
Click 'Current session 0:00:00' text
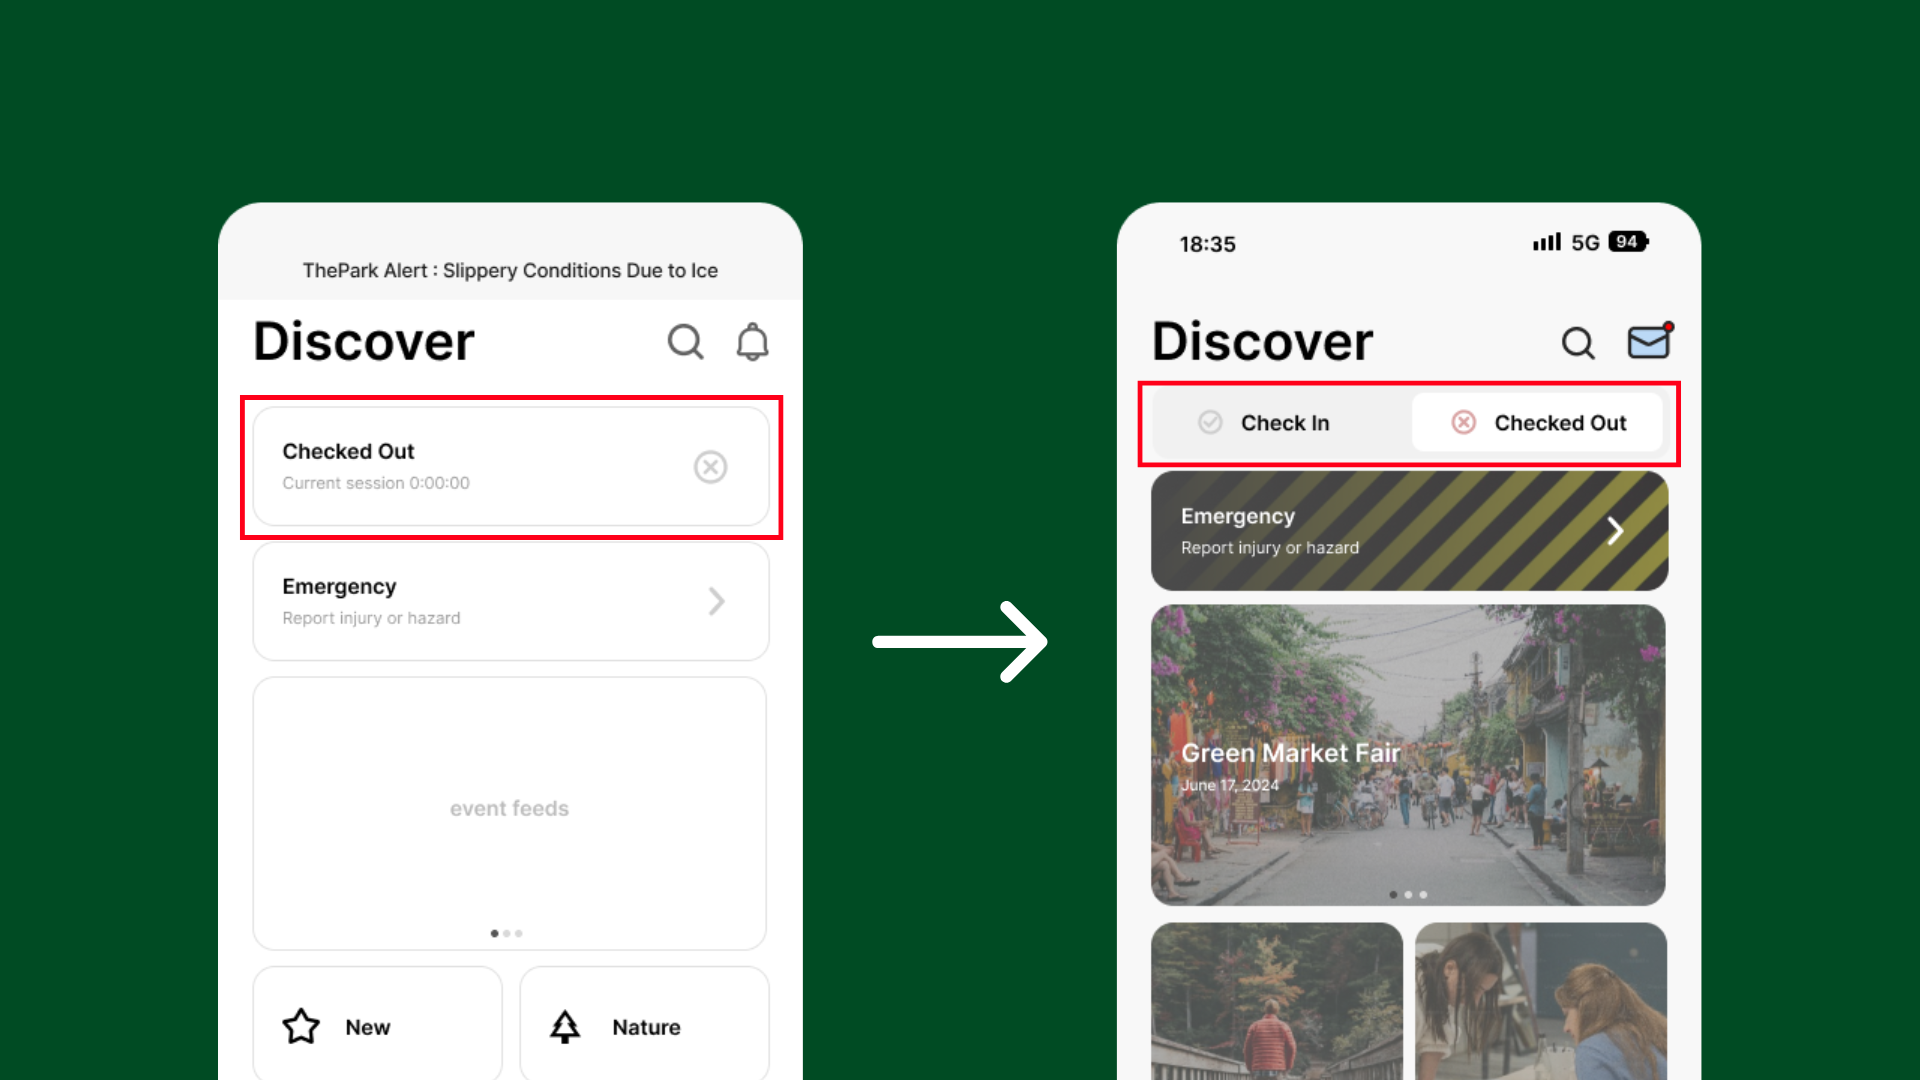376,483
